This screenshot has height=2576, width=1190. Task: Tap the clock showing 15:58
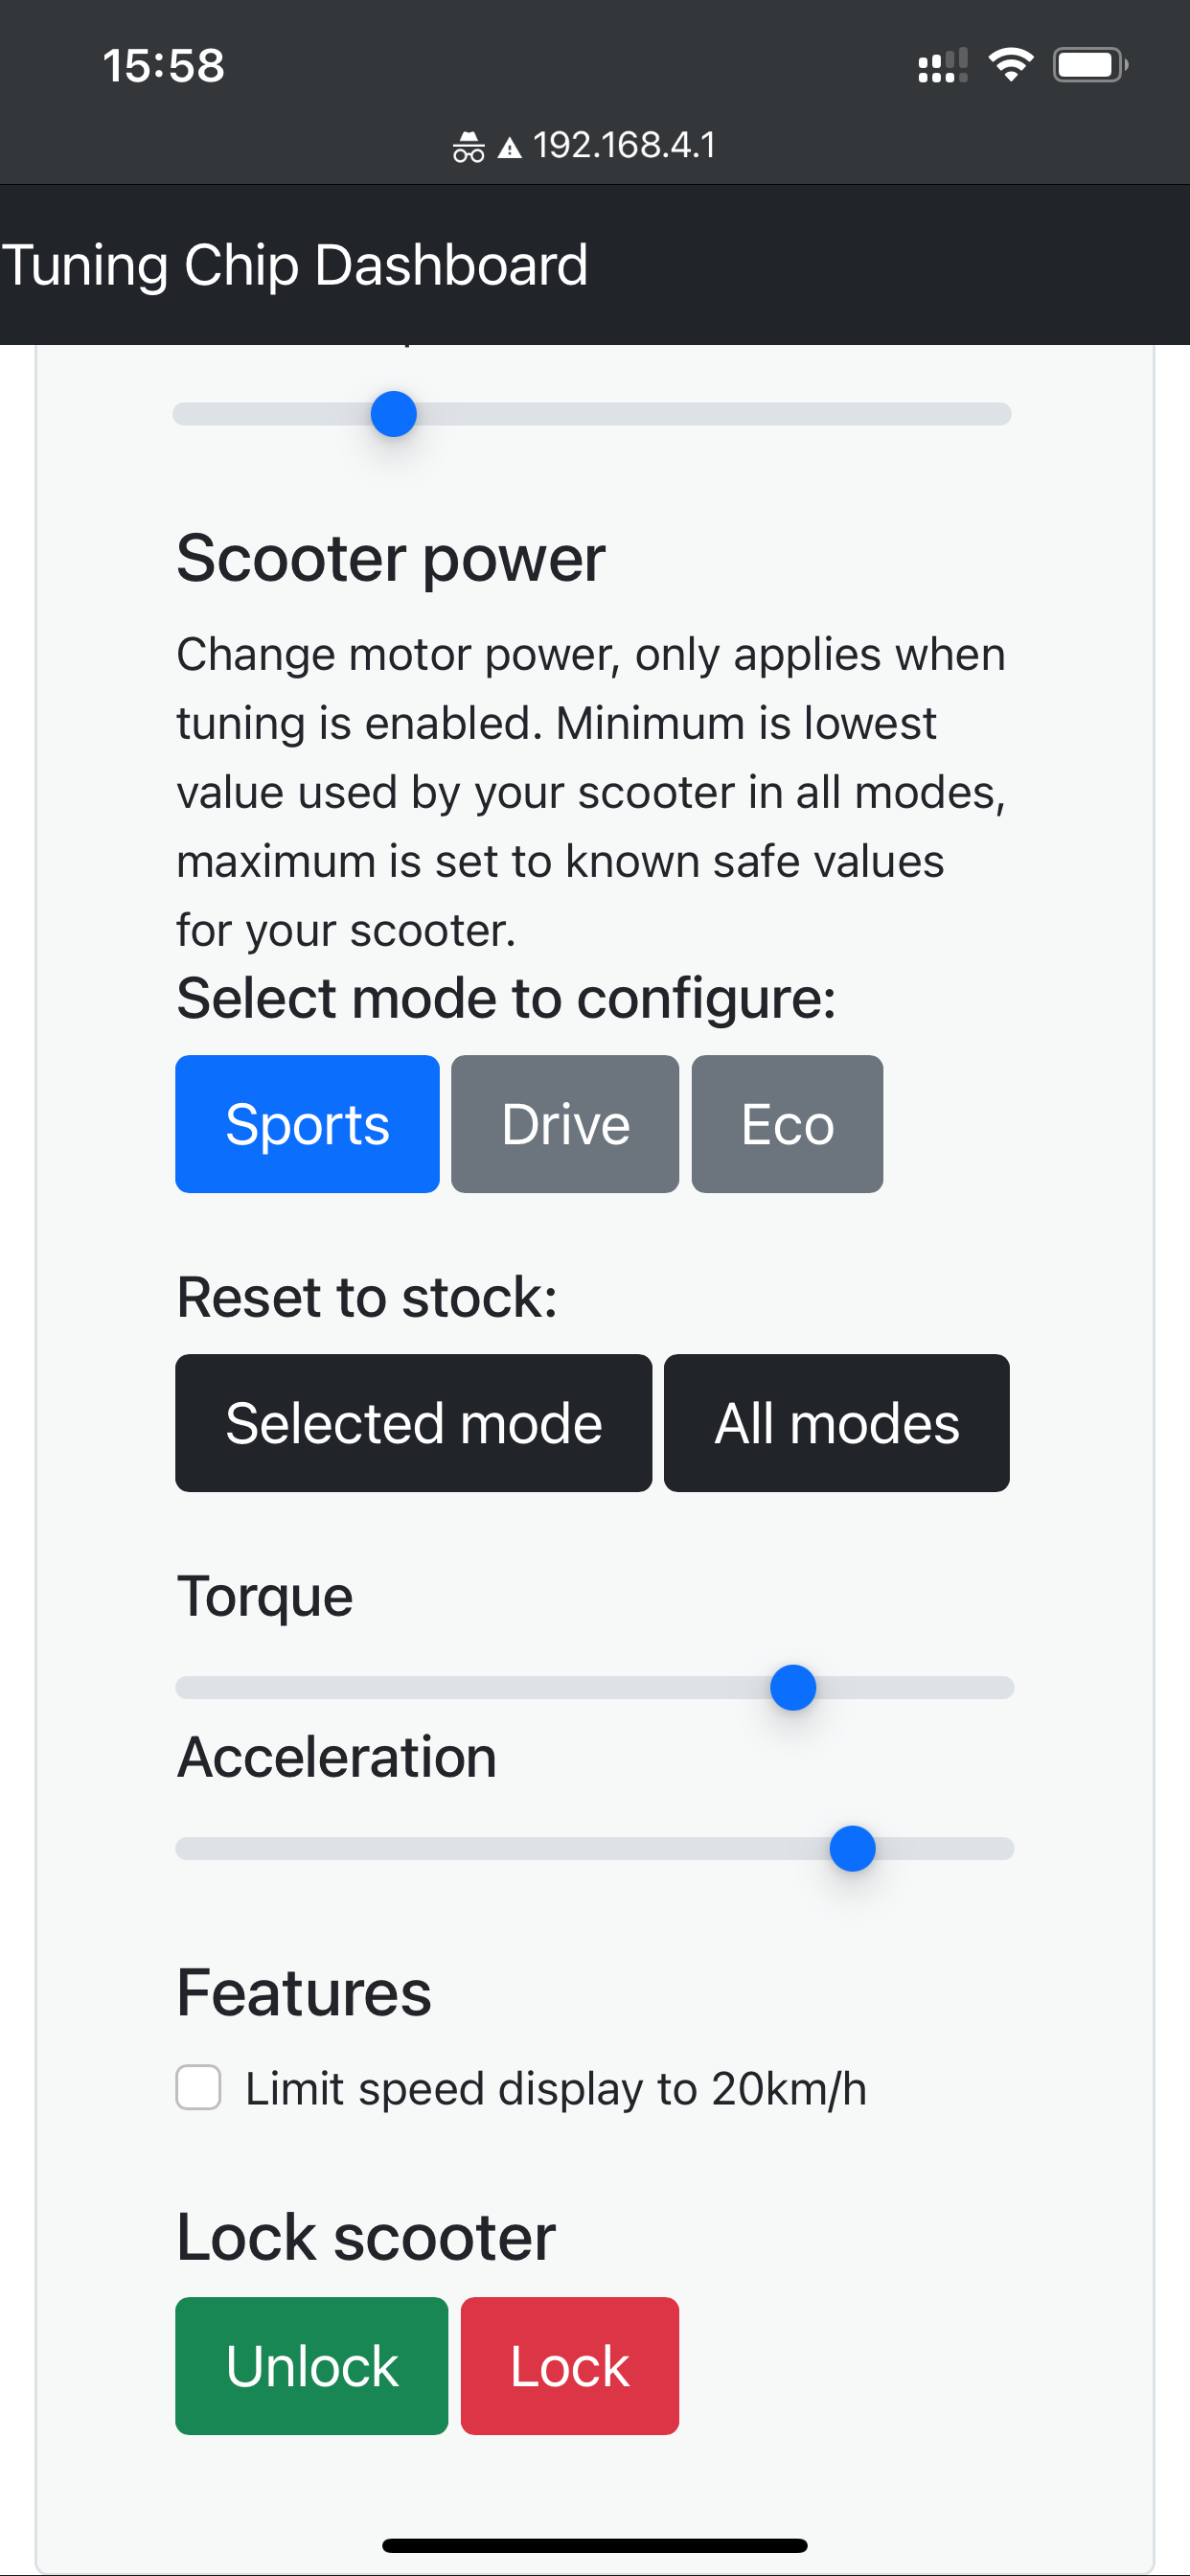(165, 66)
